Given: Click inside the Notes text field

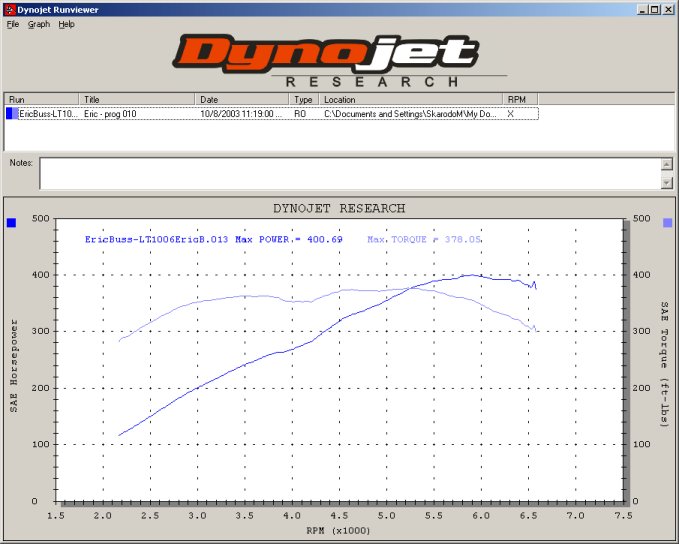Looking at the screenshot, I should pos(350,173).
